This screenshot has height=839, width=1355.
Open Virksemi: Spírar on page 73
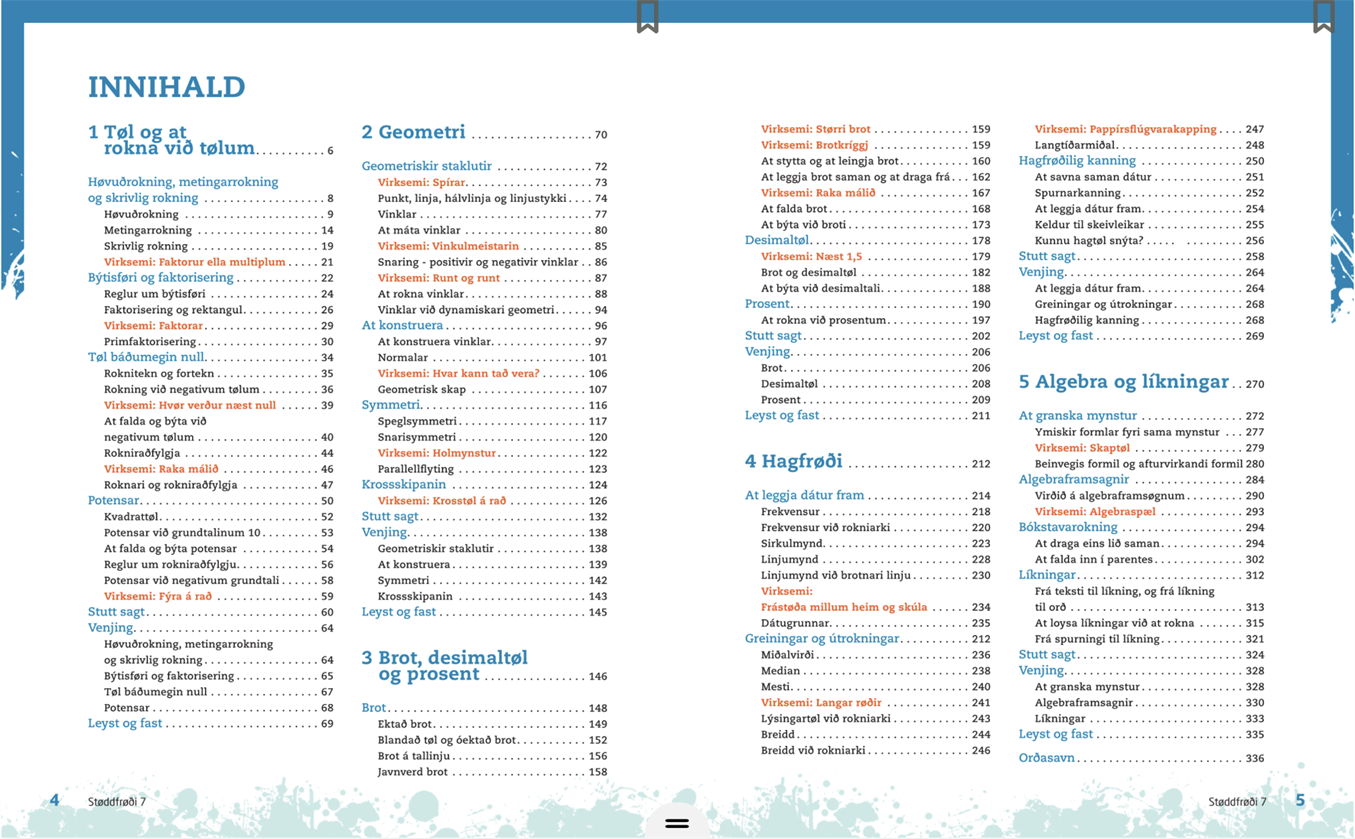coord(492,183)
